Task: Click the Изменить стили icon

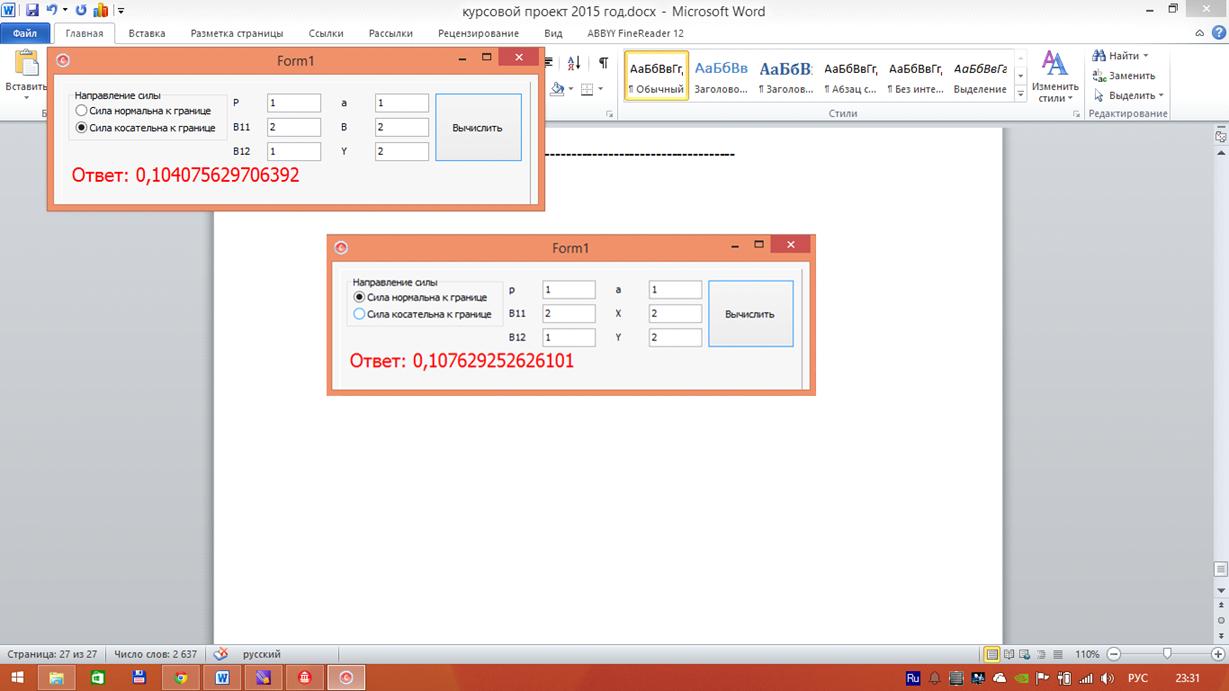Action: point(1055,76)
